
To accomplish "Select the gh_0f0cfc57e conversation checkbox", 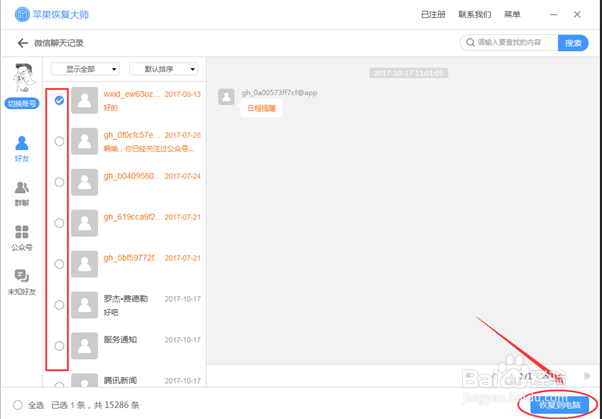I will pos(59,141).
